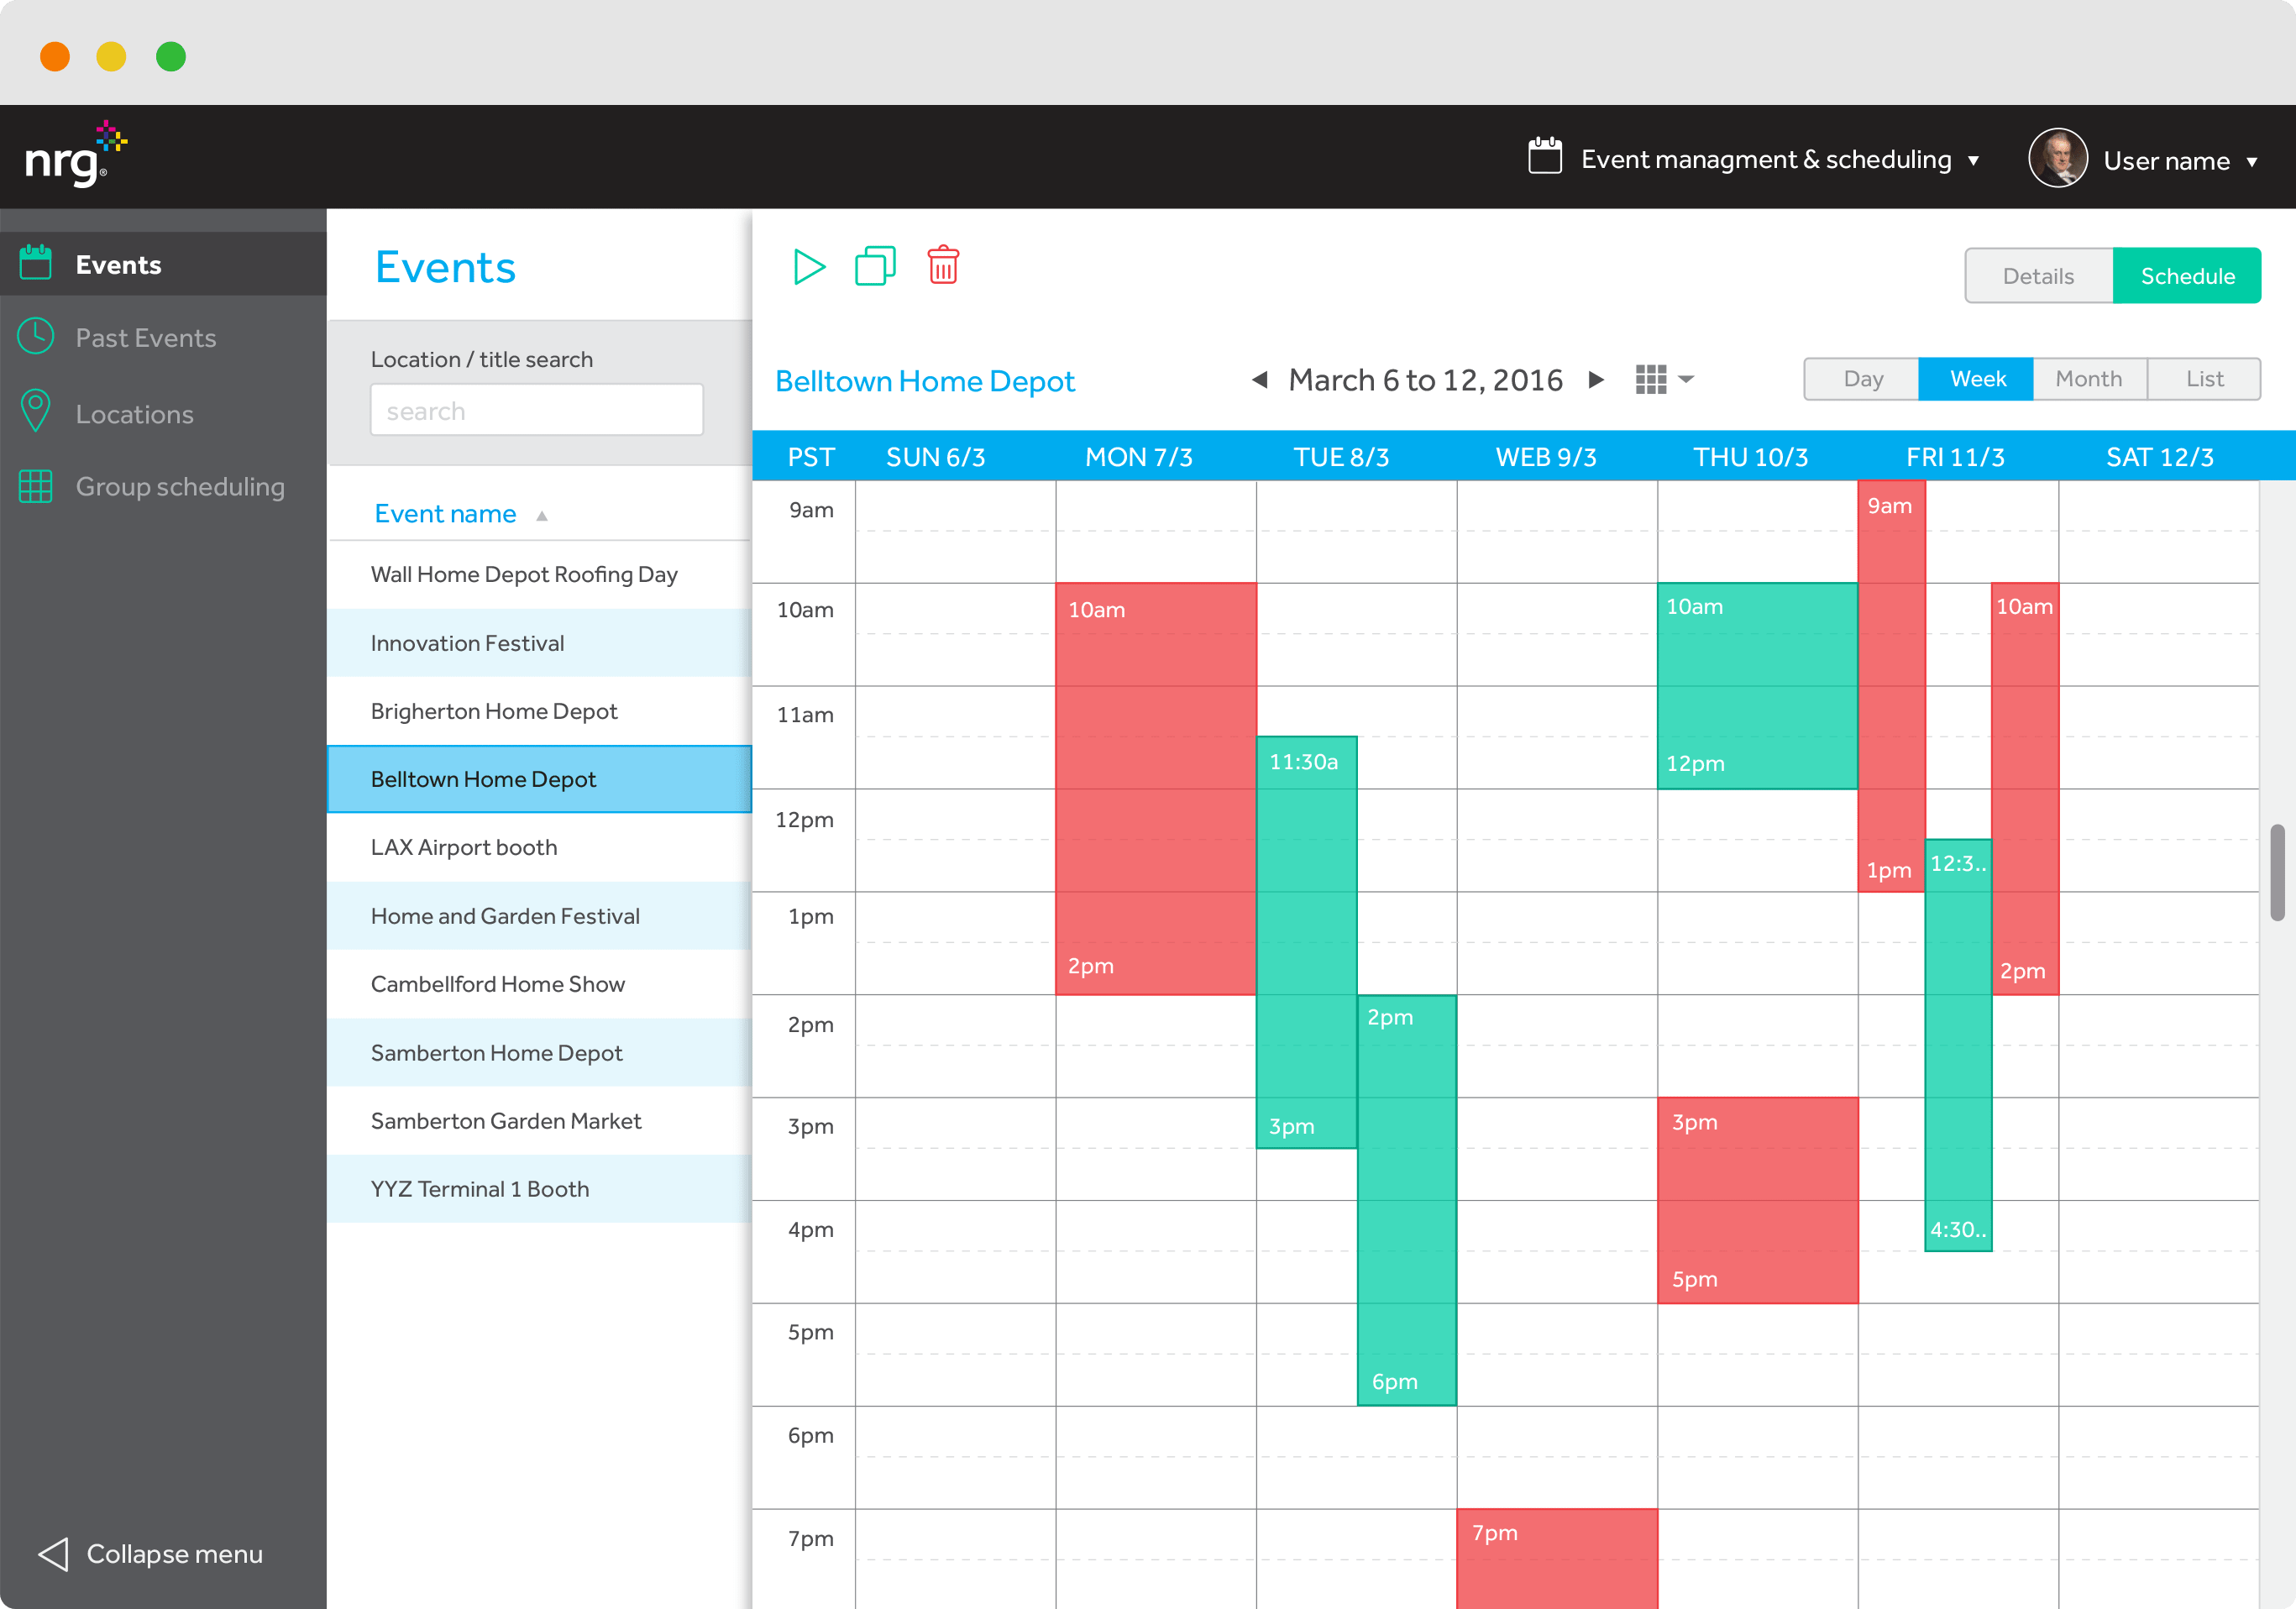Select the List view
The image size is (2296, 1609).
tap(2204, 379)
